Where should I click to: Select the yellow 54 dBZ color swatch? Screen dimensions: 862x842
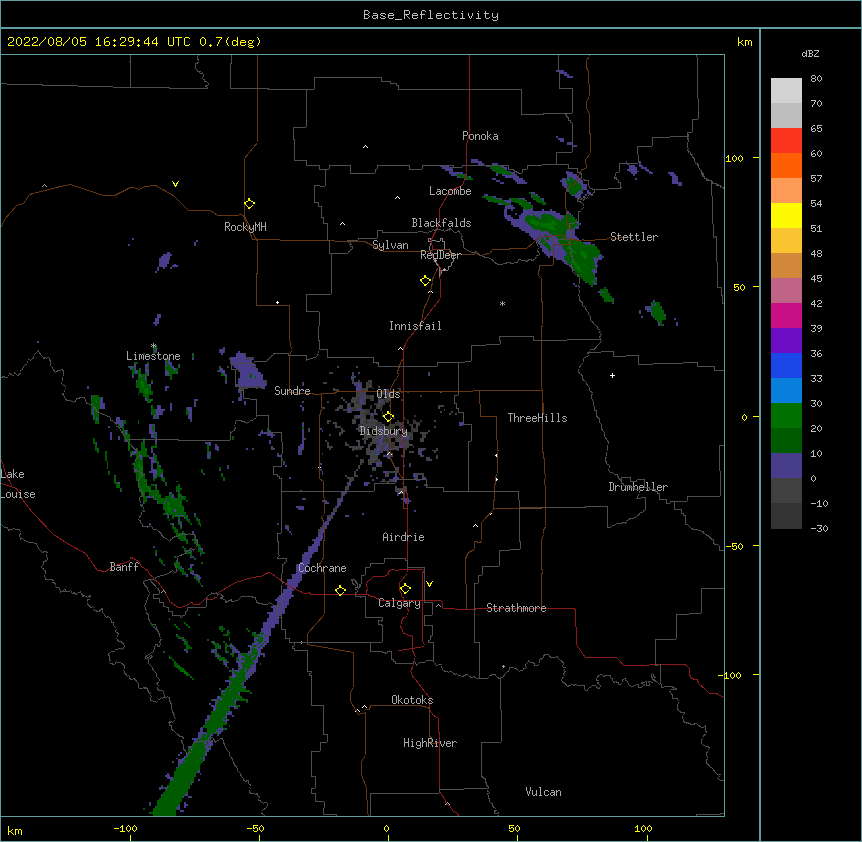point(786,215)
